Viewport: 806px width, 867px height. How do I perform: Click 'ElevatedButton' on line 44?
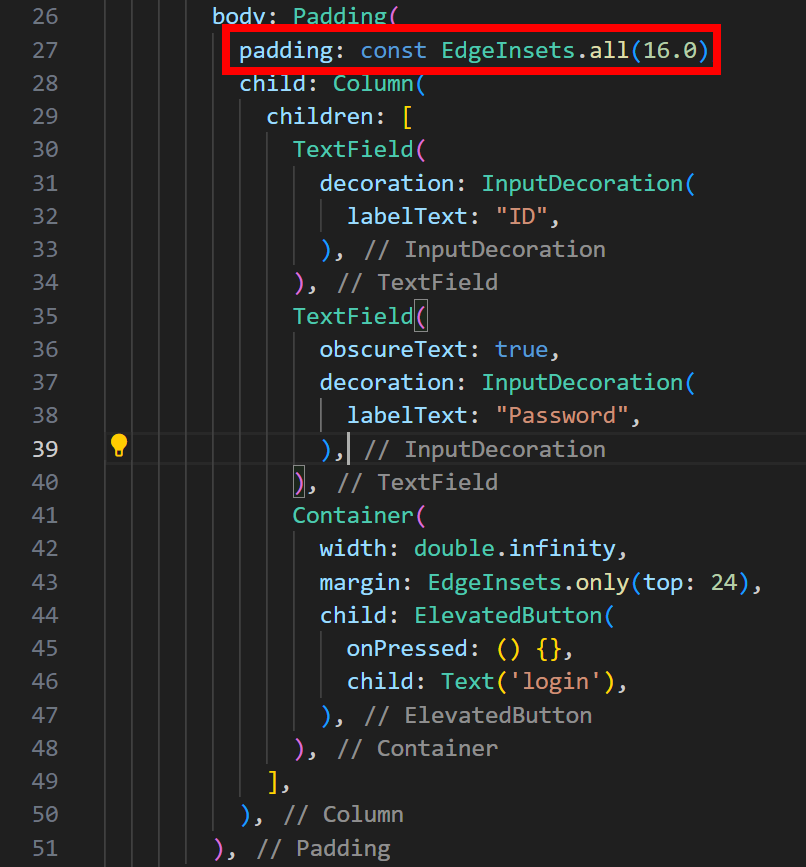[x=508, y=615]
